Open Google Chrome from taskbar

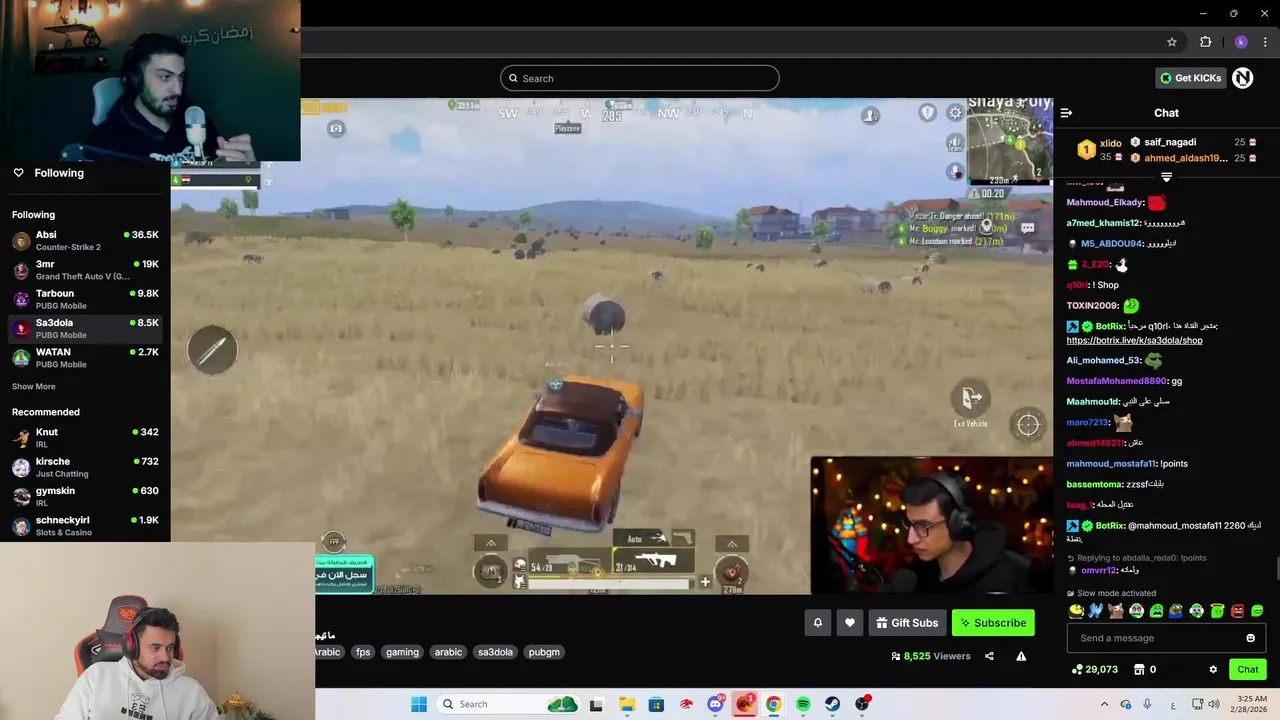click(773, 704)
